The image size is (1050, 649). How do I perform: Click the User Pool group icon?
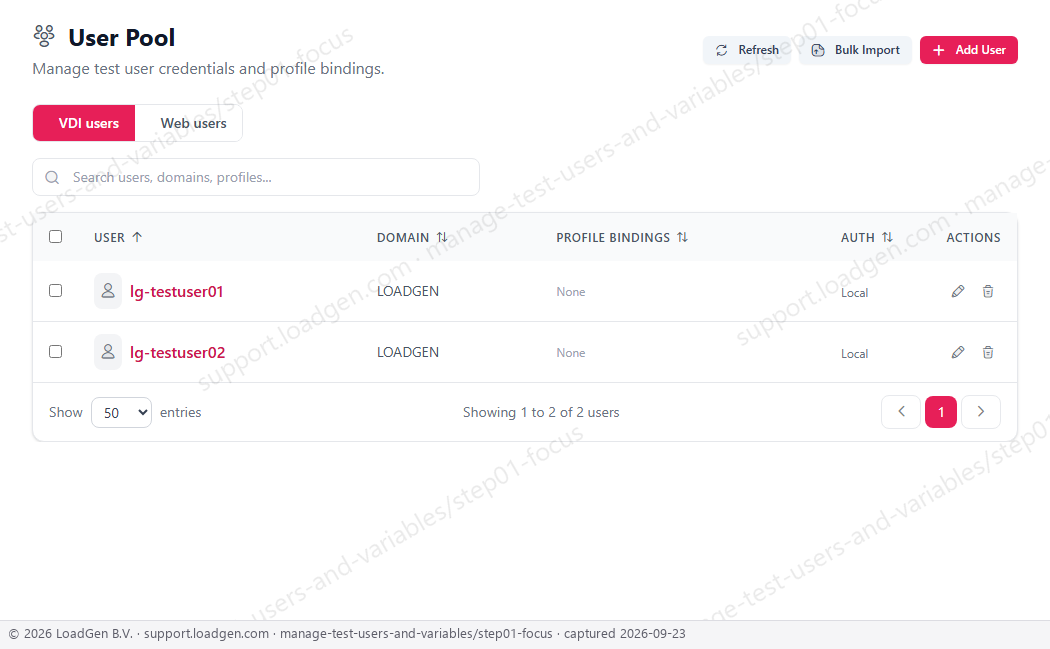(x=44, y=36)
